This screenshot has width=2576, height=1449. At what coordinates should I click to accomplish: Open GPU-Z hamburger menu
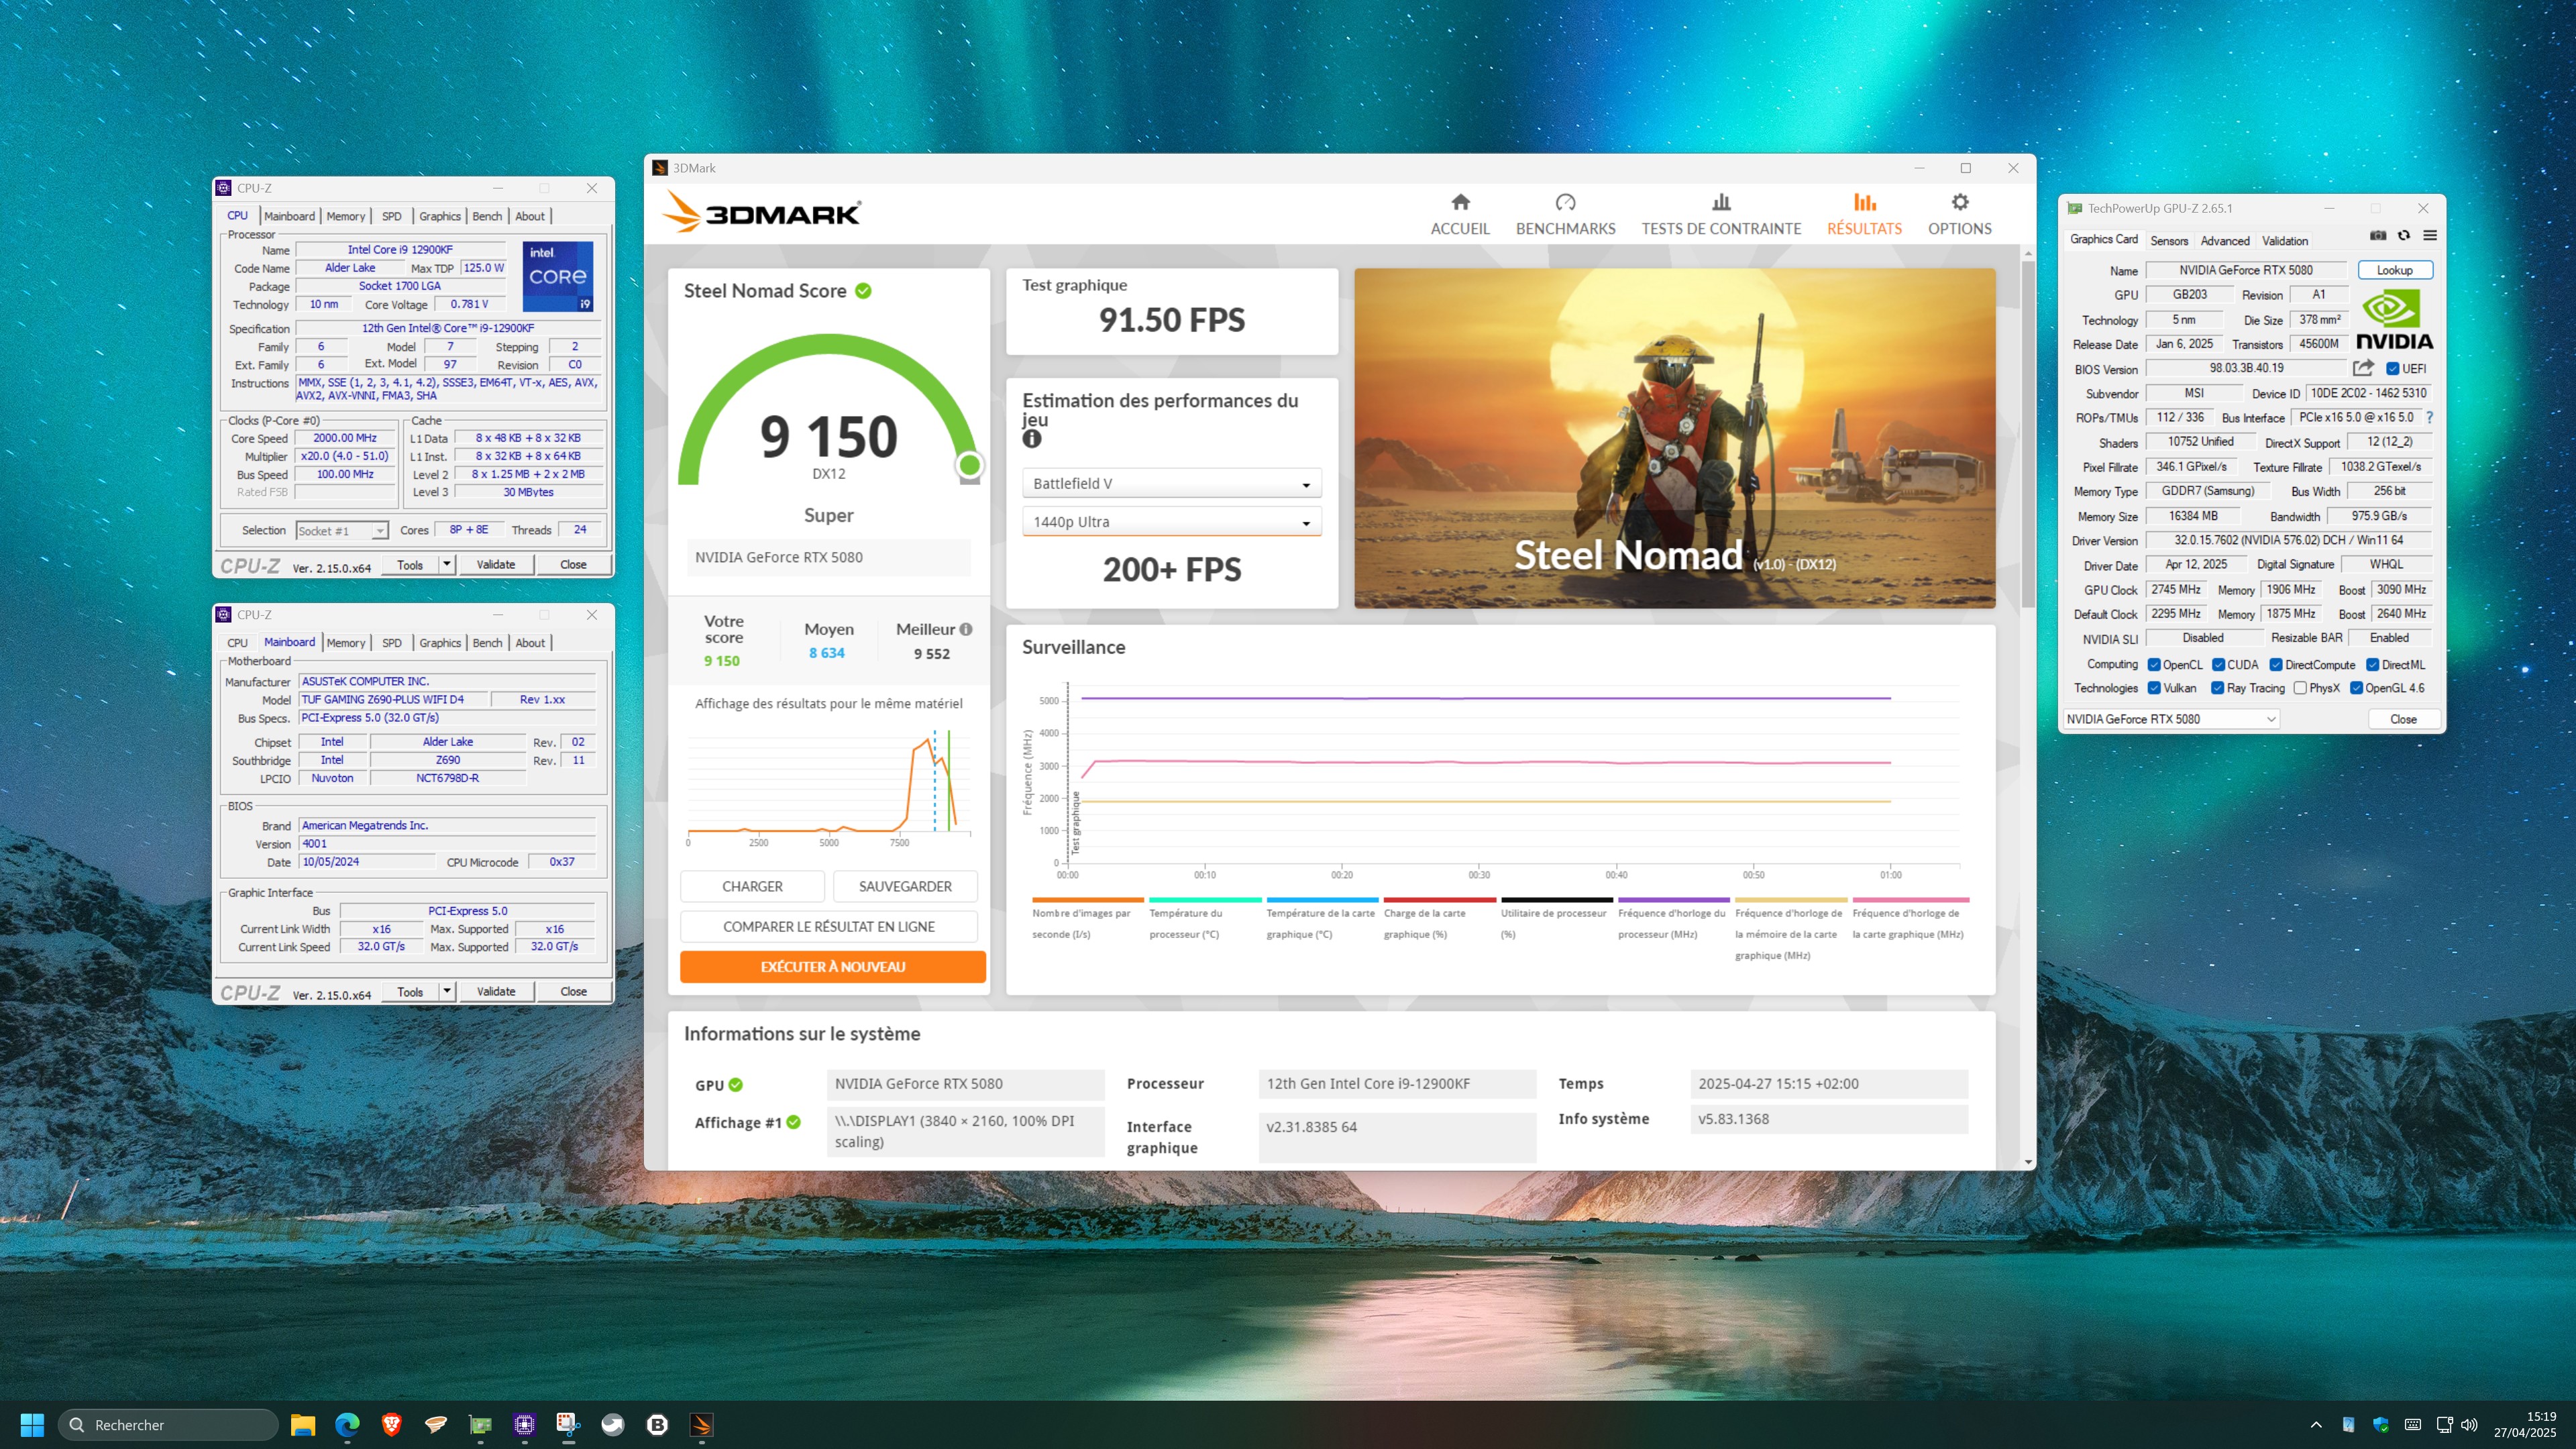[2430, 236]
